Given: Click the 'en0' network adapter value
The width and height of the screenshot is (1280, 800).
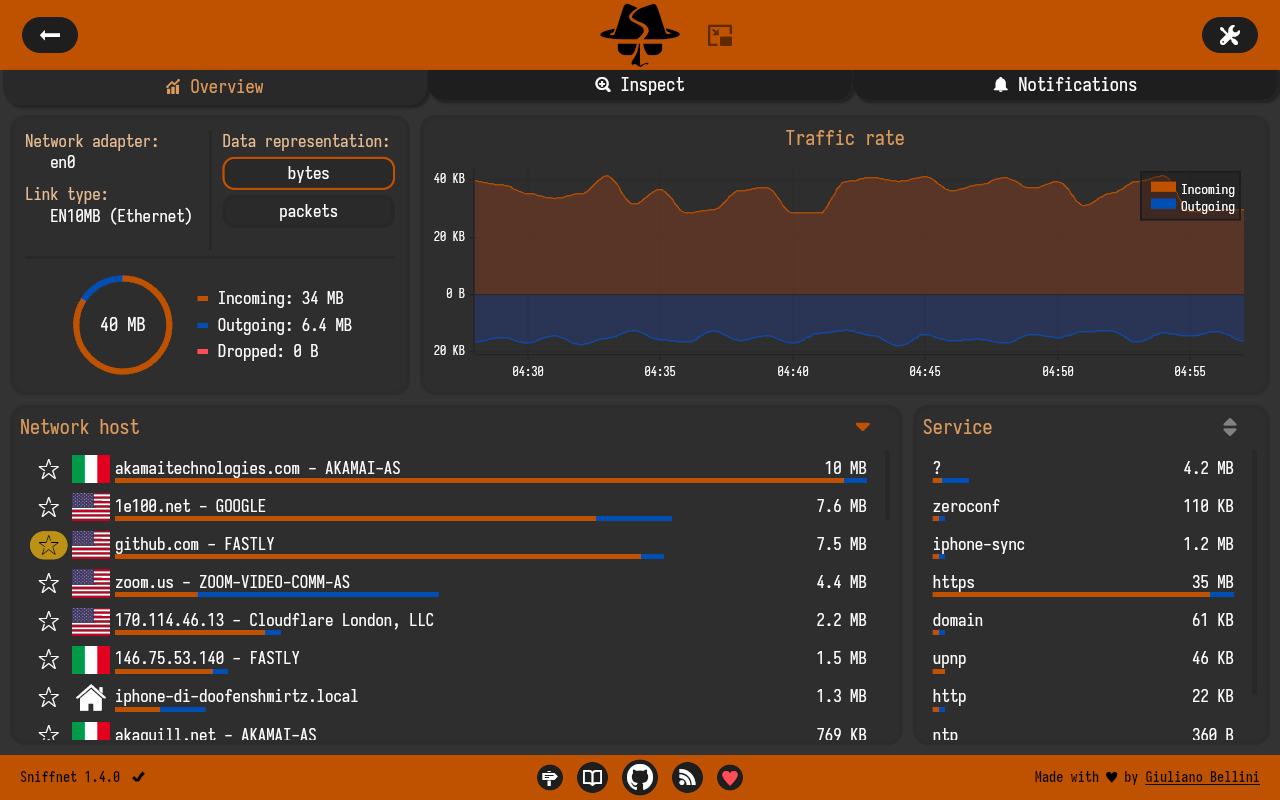Looking at the screenshot, I should click(63, 162).
